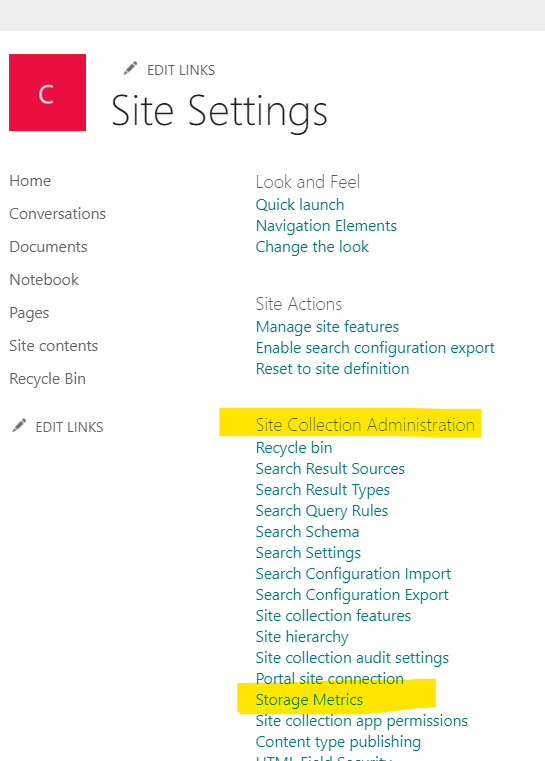Screen dimensions: 545x761
Task: Open Documents from the sidebar
Action: (x=49, y=247)
